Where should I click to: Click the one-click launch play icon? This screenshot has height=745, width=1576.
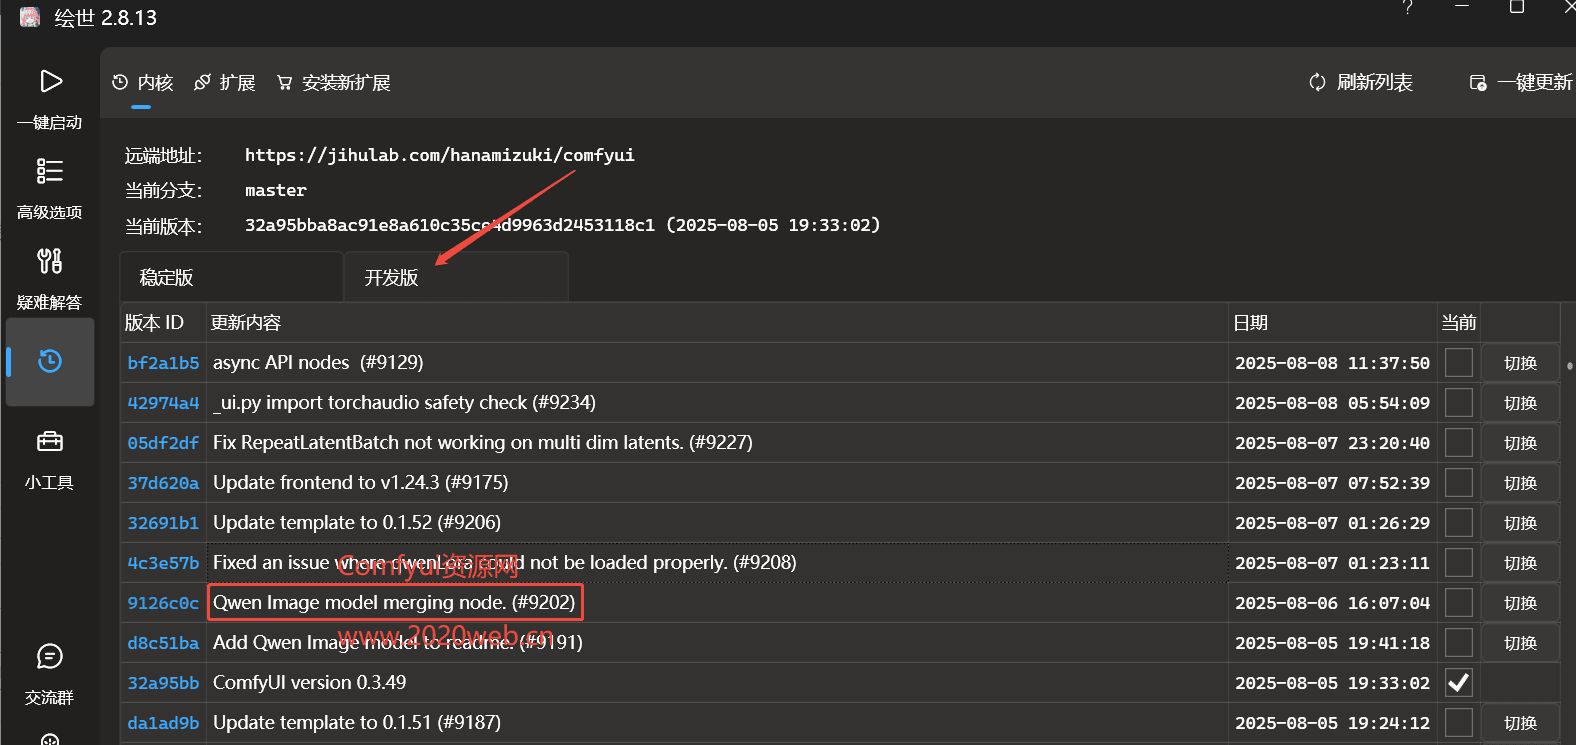[x=51, y=81]
